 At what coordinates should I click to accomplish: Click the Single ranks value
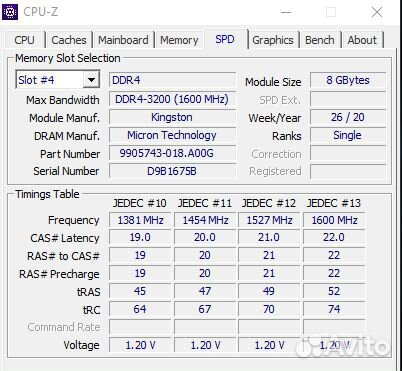[348, 135]
